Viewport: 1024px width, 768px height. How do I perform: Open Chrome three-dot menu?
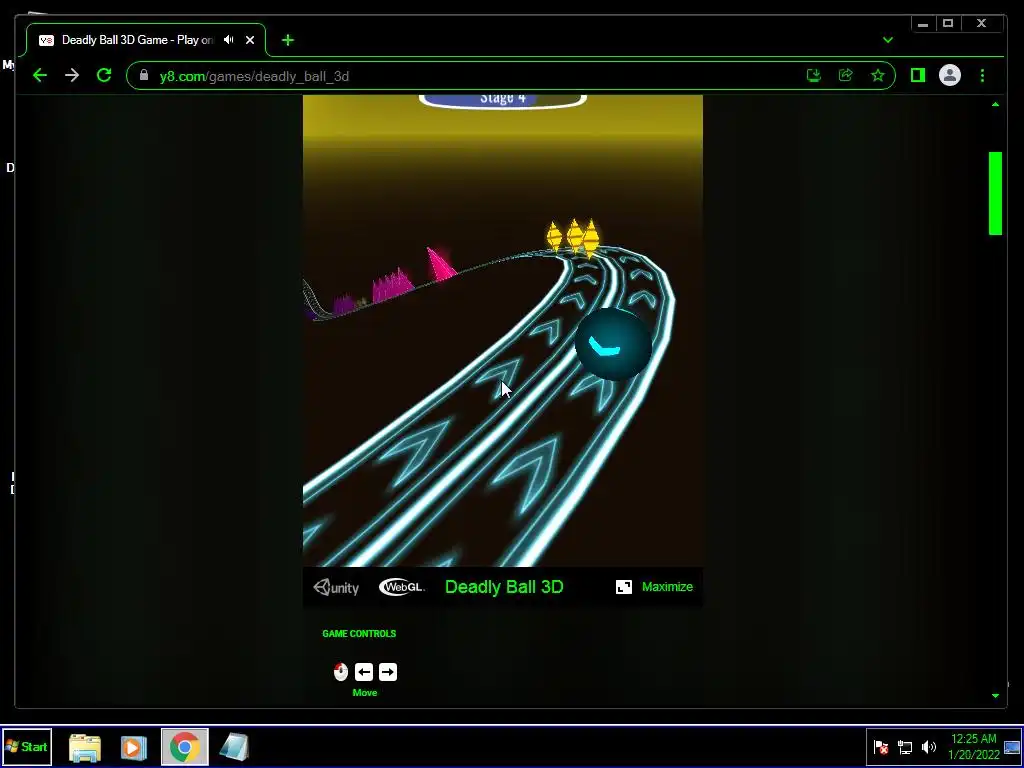[982, 76]
